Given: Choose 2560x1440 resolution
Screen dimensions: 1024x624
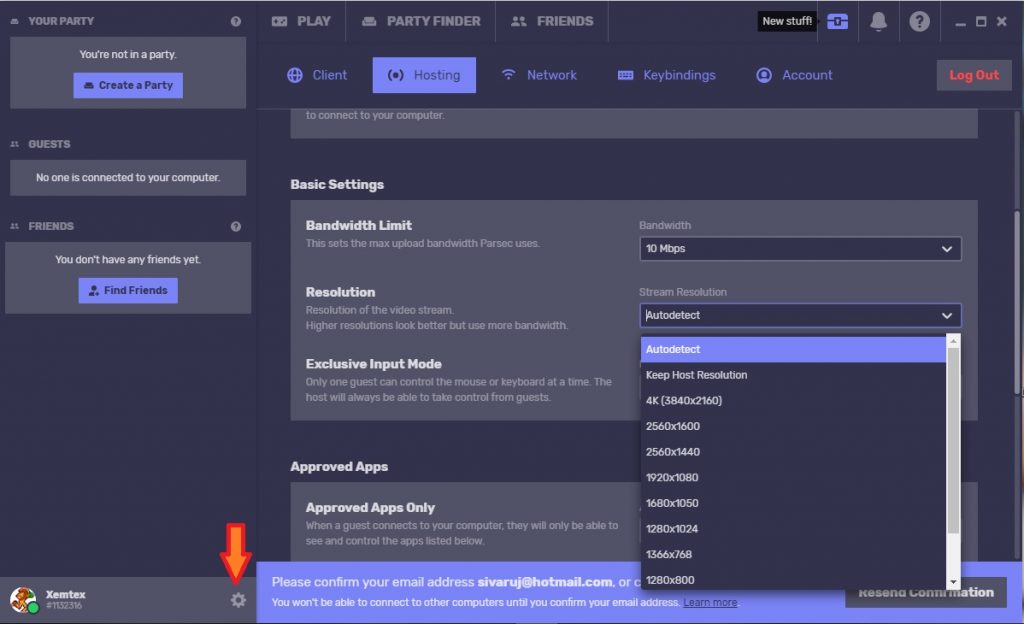Looking at the screenshot, I should tap(793, 452).
